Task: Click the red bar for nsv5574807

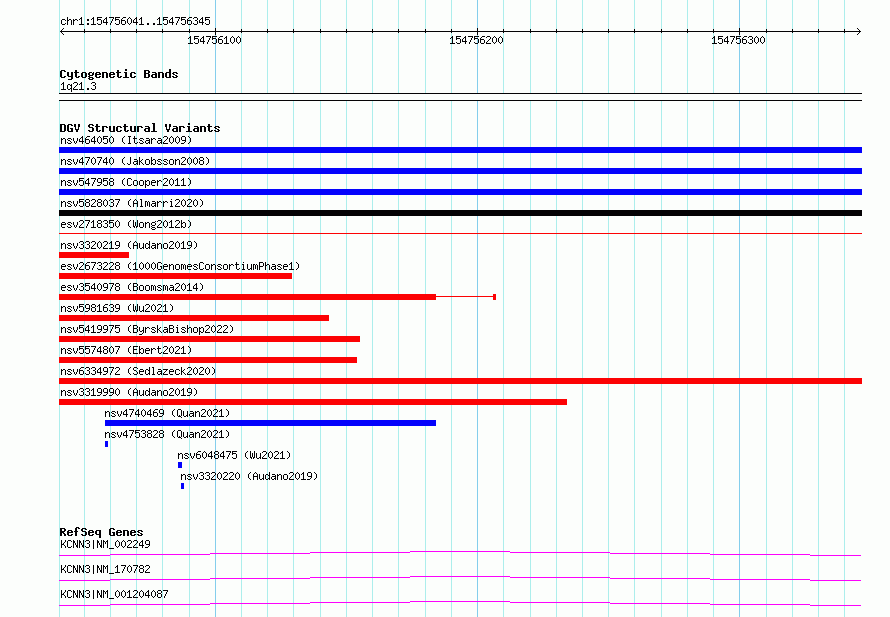Action: (x=208, y=360)
